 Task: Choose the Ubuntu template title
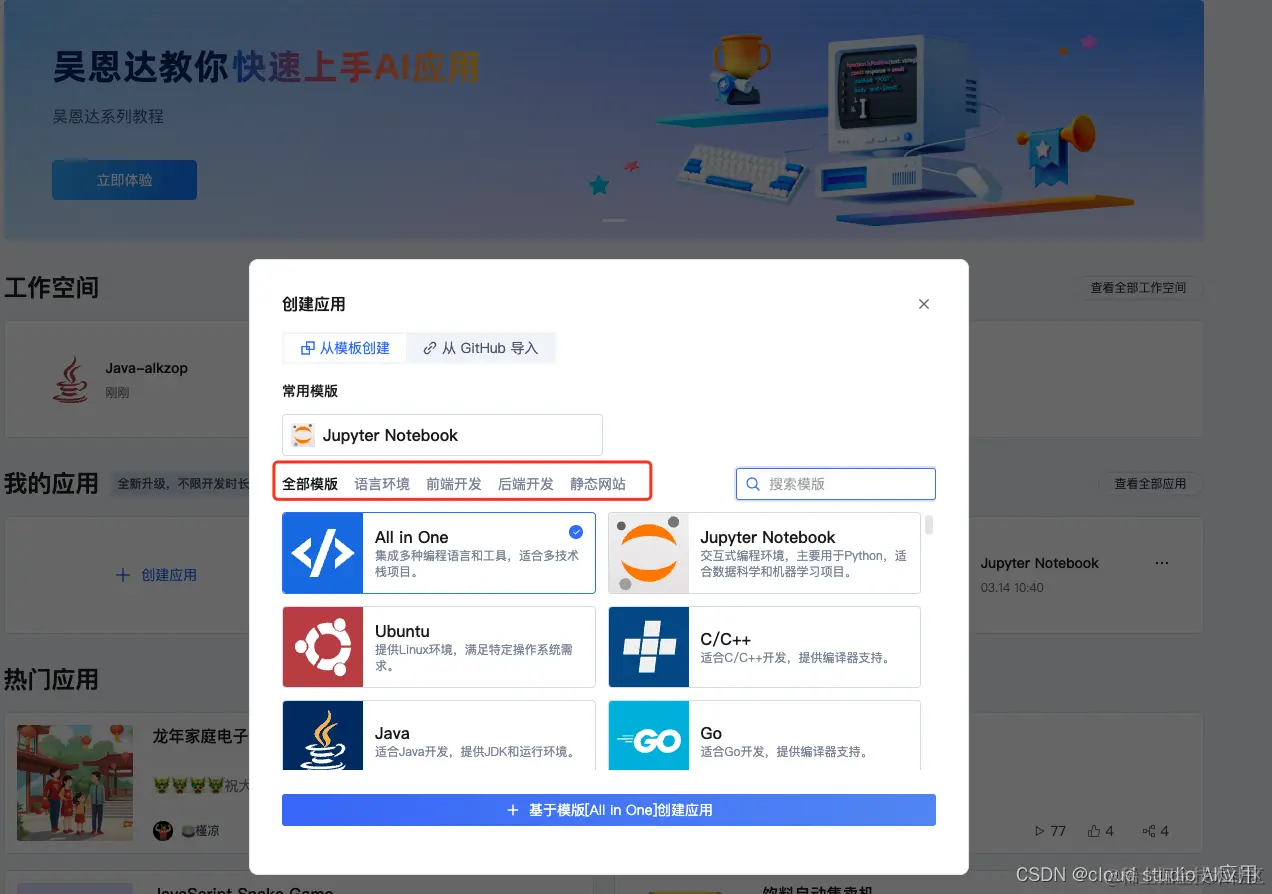point(402,631)
